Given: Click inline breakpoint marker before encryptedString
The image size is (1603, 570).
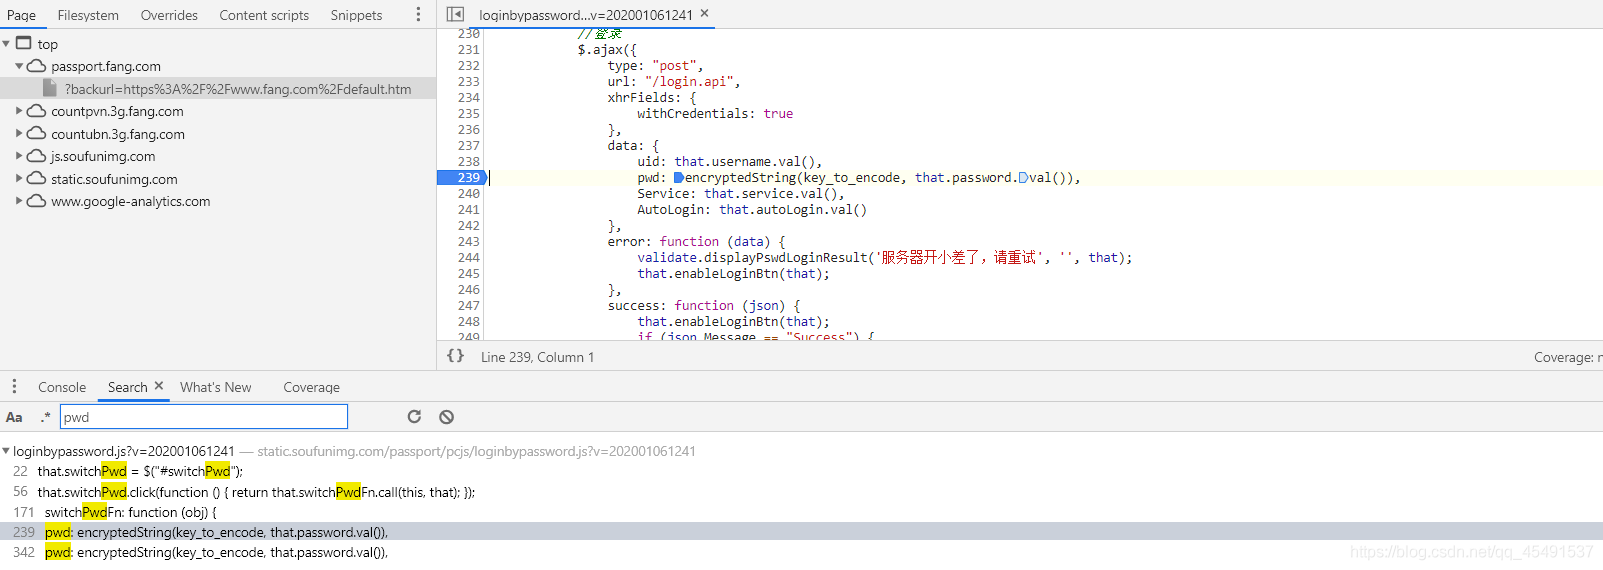Looking at the screenshot, I should click(679, 177).
